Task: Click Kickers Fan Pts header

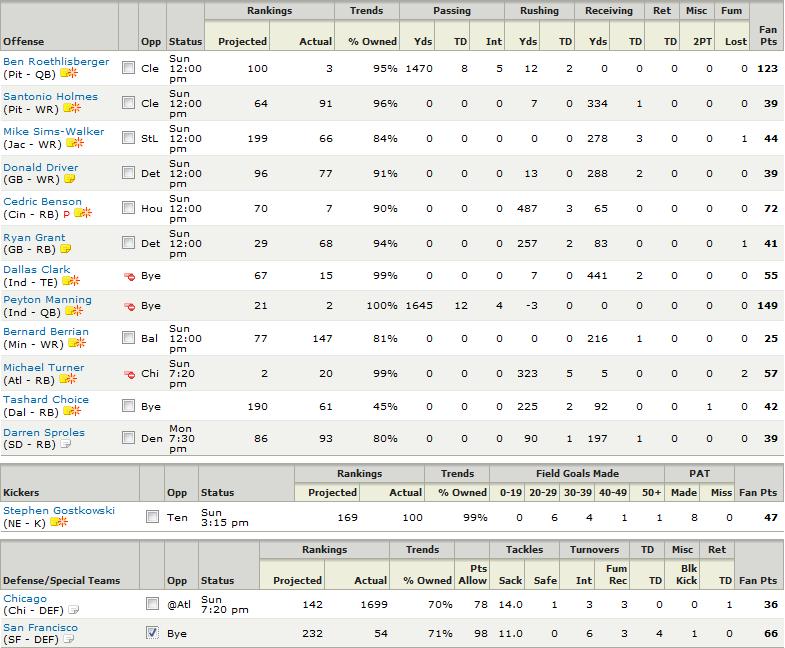Action: tap(758, 493)
